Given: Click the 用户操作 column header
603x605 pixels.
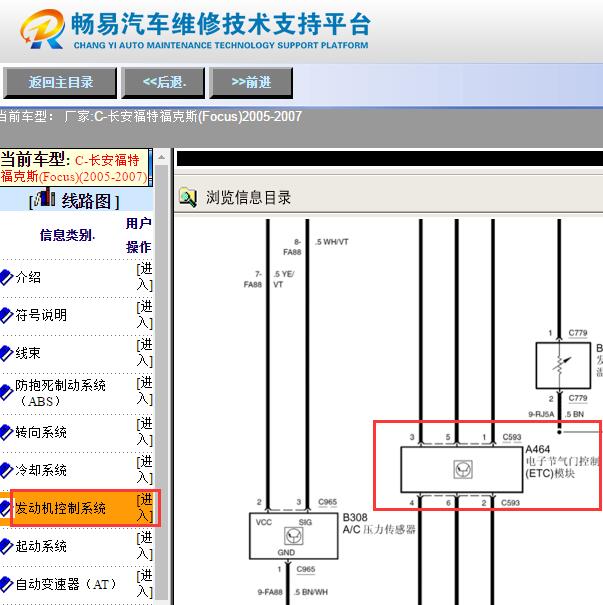Looking at the screenshot, I should [139, 235].
